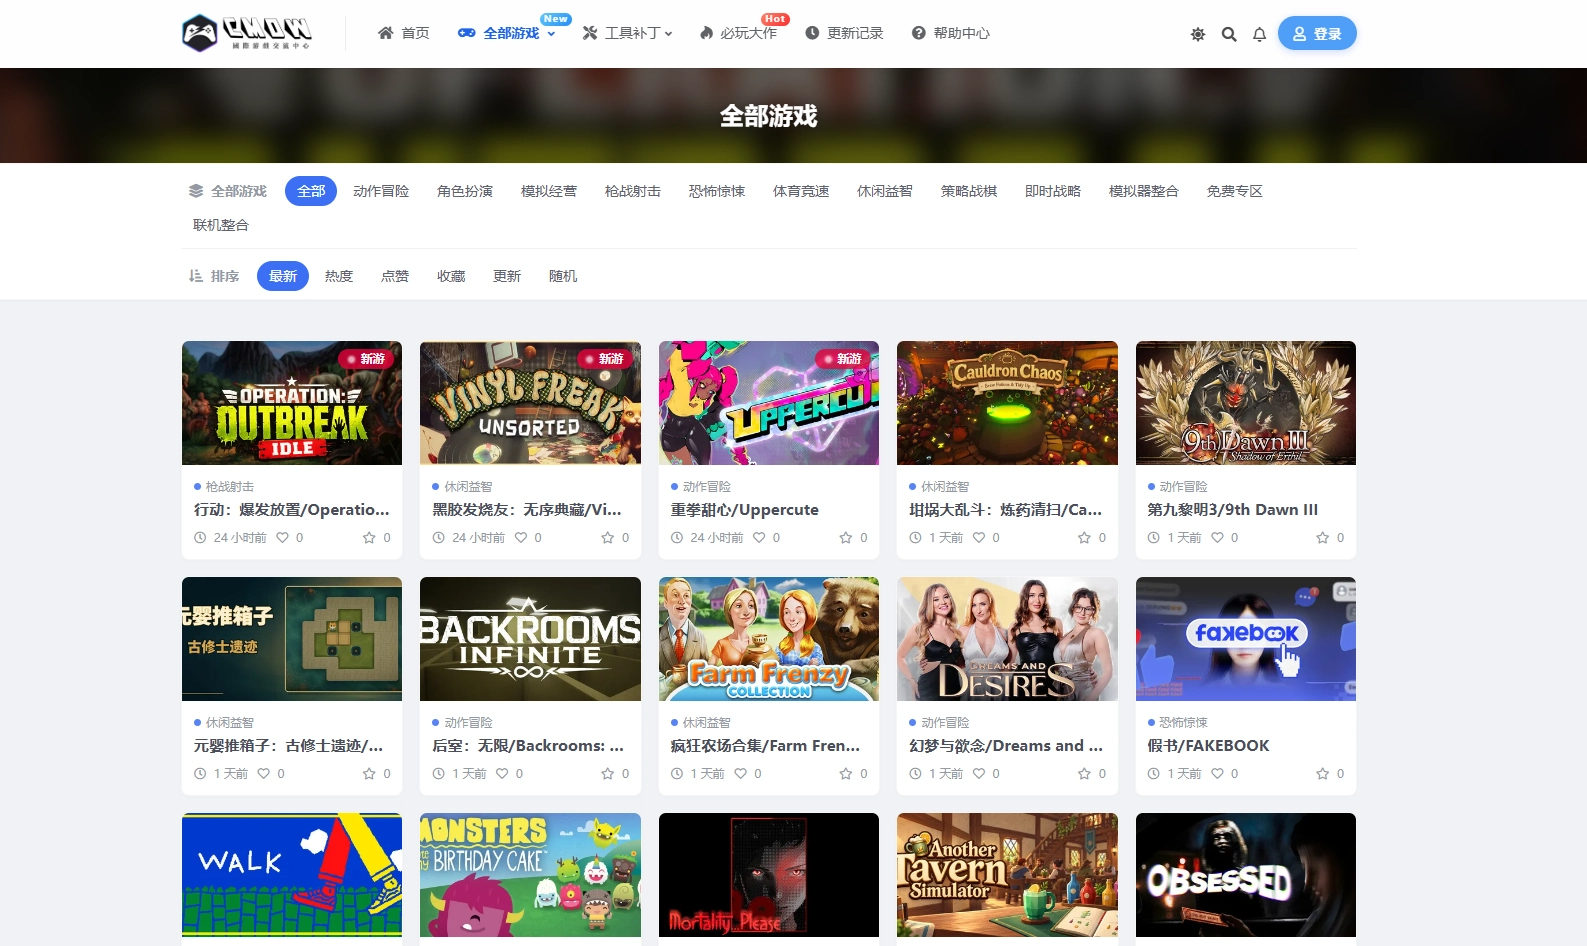Open the 假书/FAKEBOOK title link
Screen dimensions: 1587x946
coord(1208,746)
